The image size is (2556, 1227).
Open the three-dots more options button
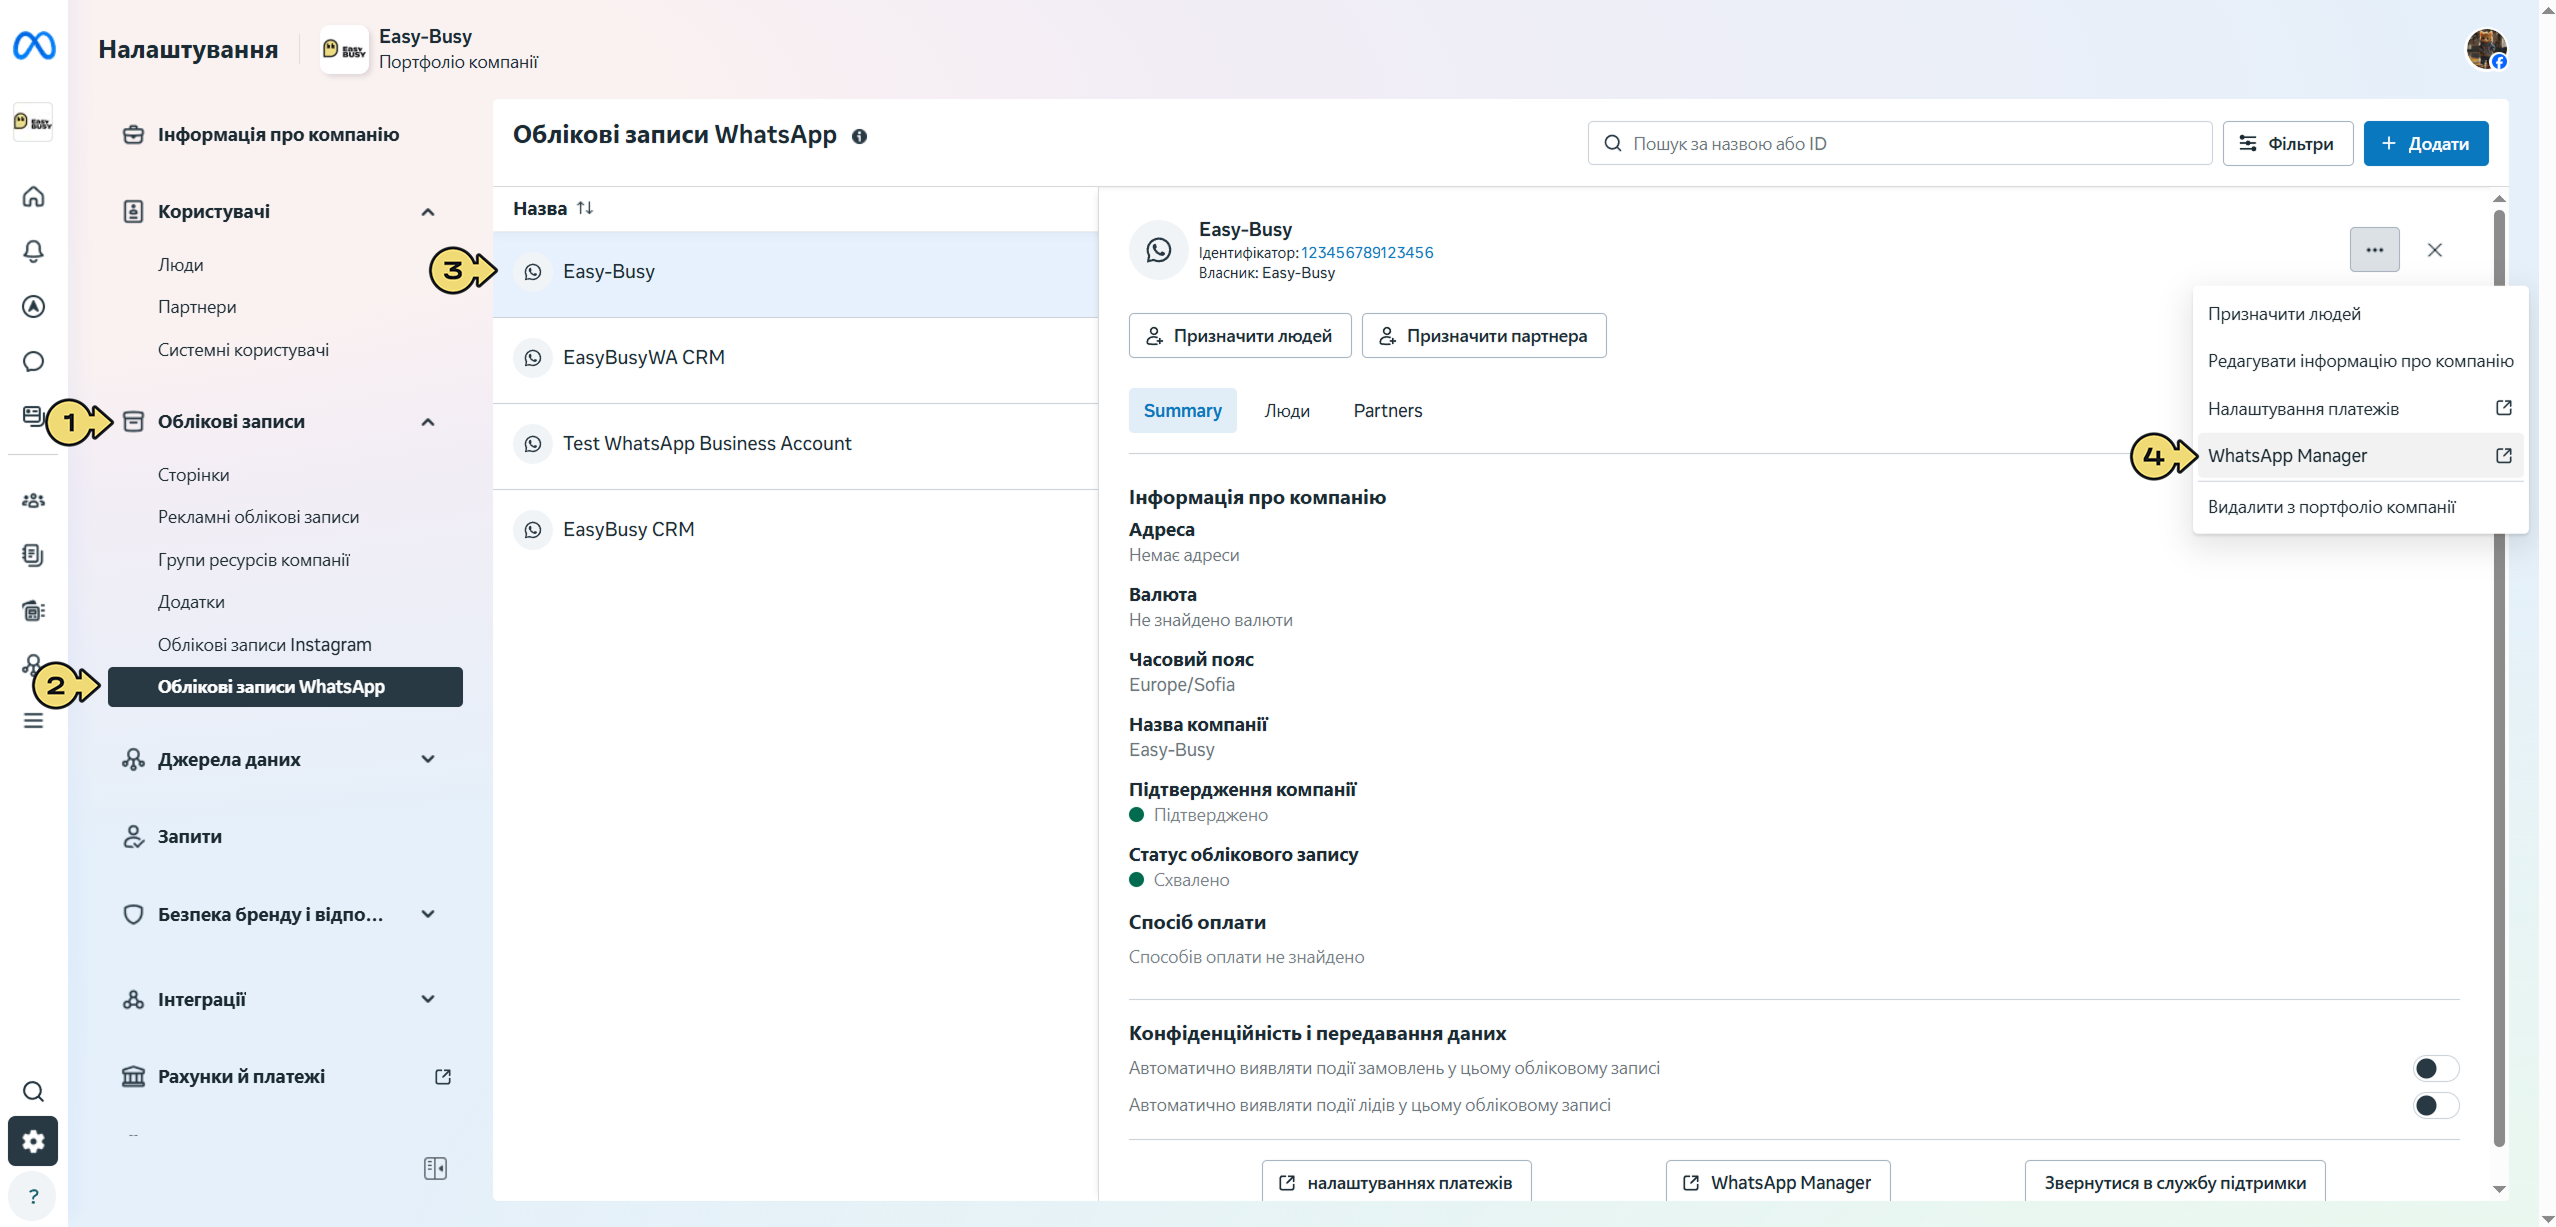[2374, 250]
